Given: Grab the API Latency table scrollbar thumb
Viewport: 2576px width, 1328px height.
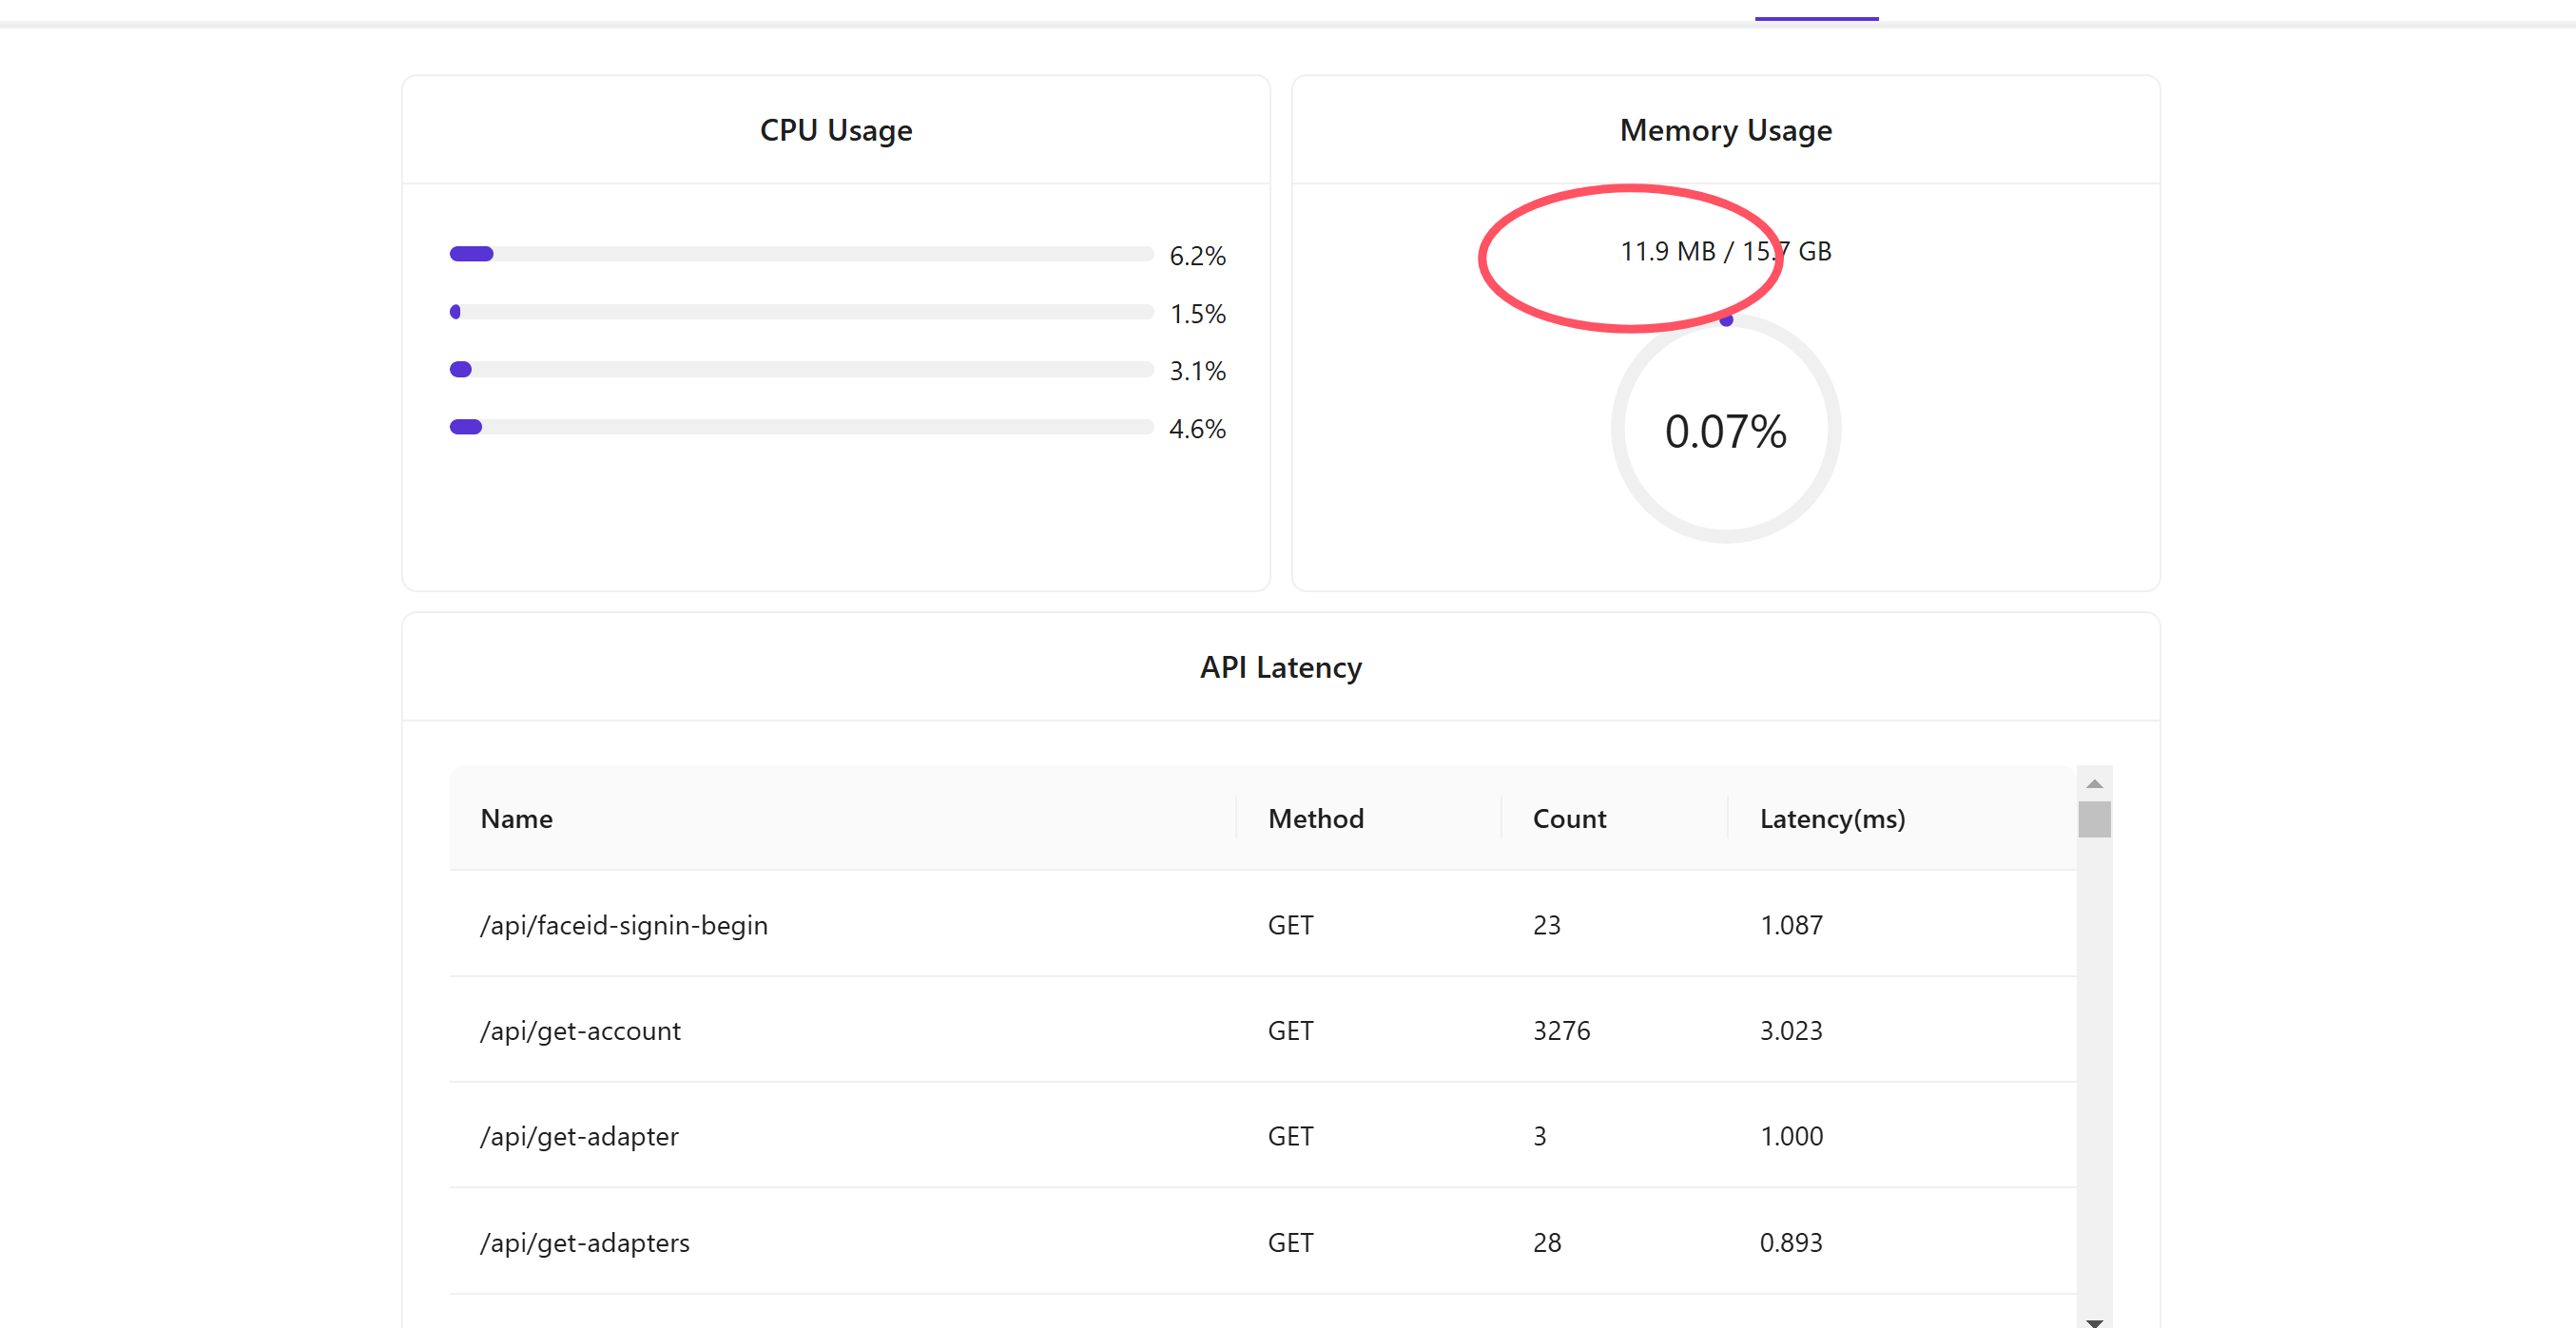Looking at the screenshot, I should click(x=2094, y=819).
